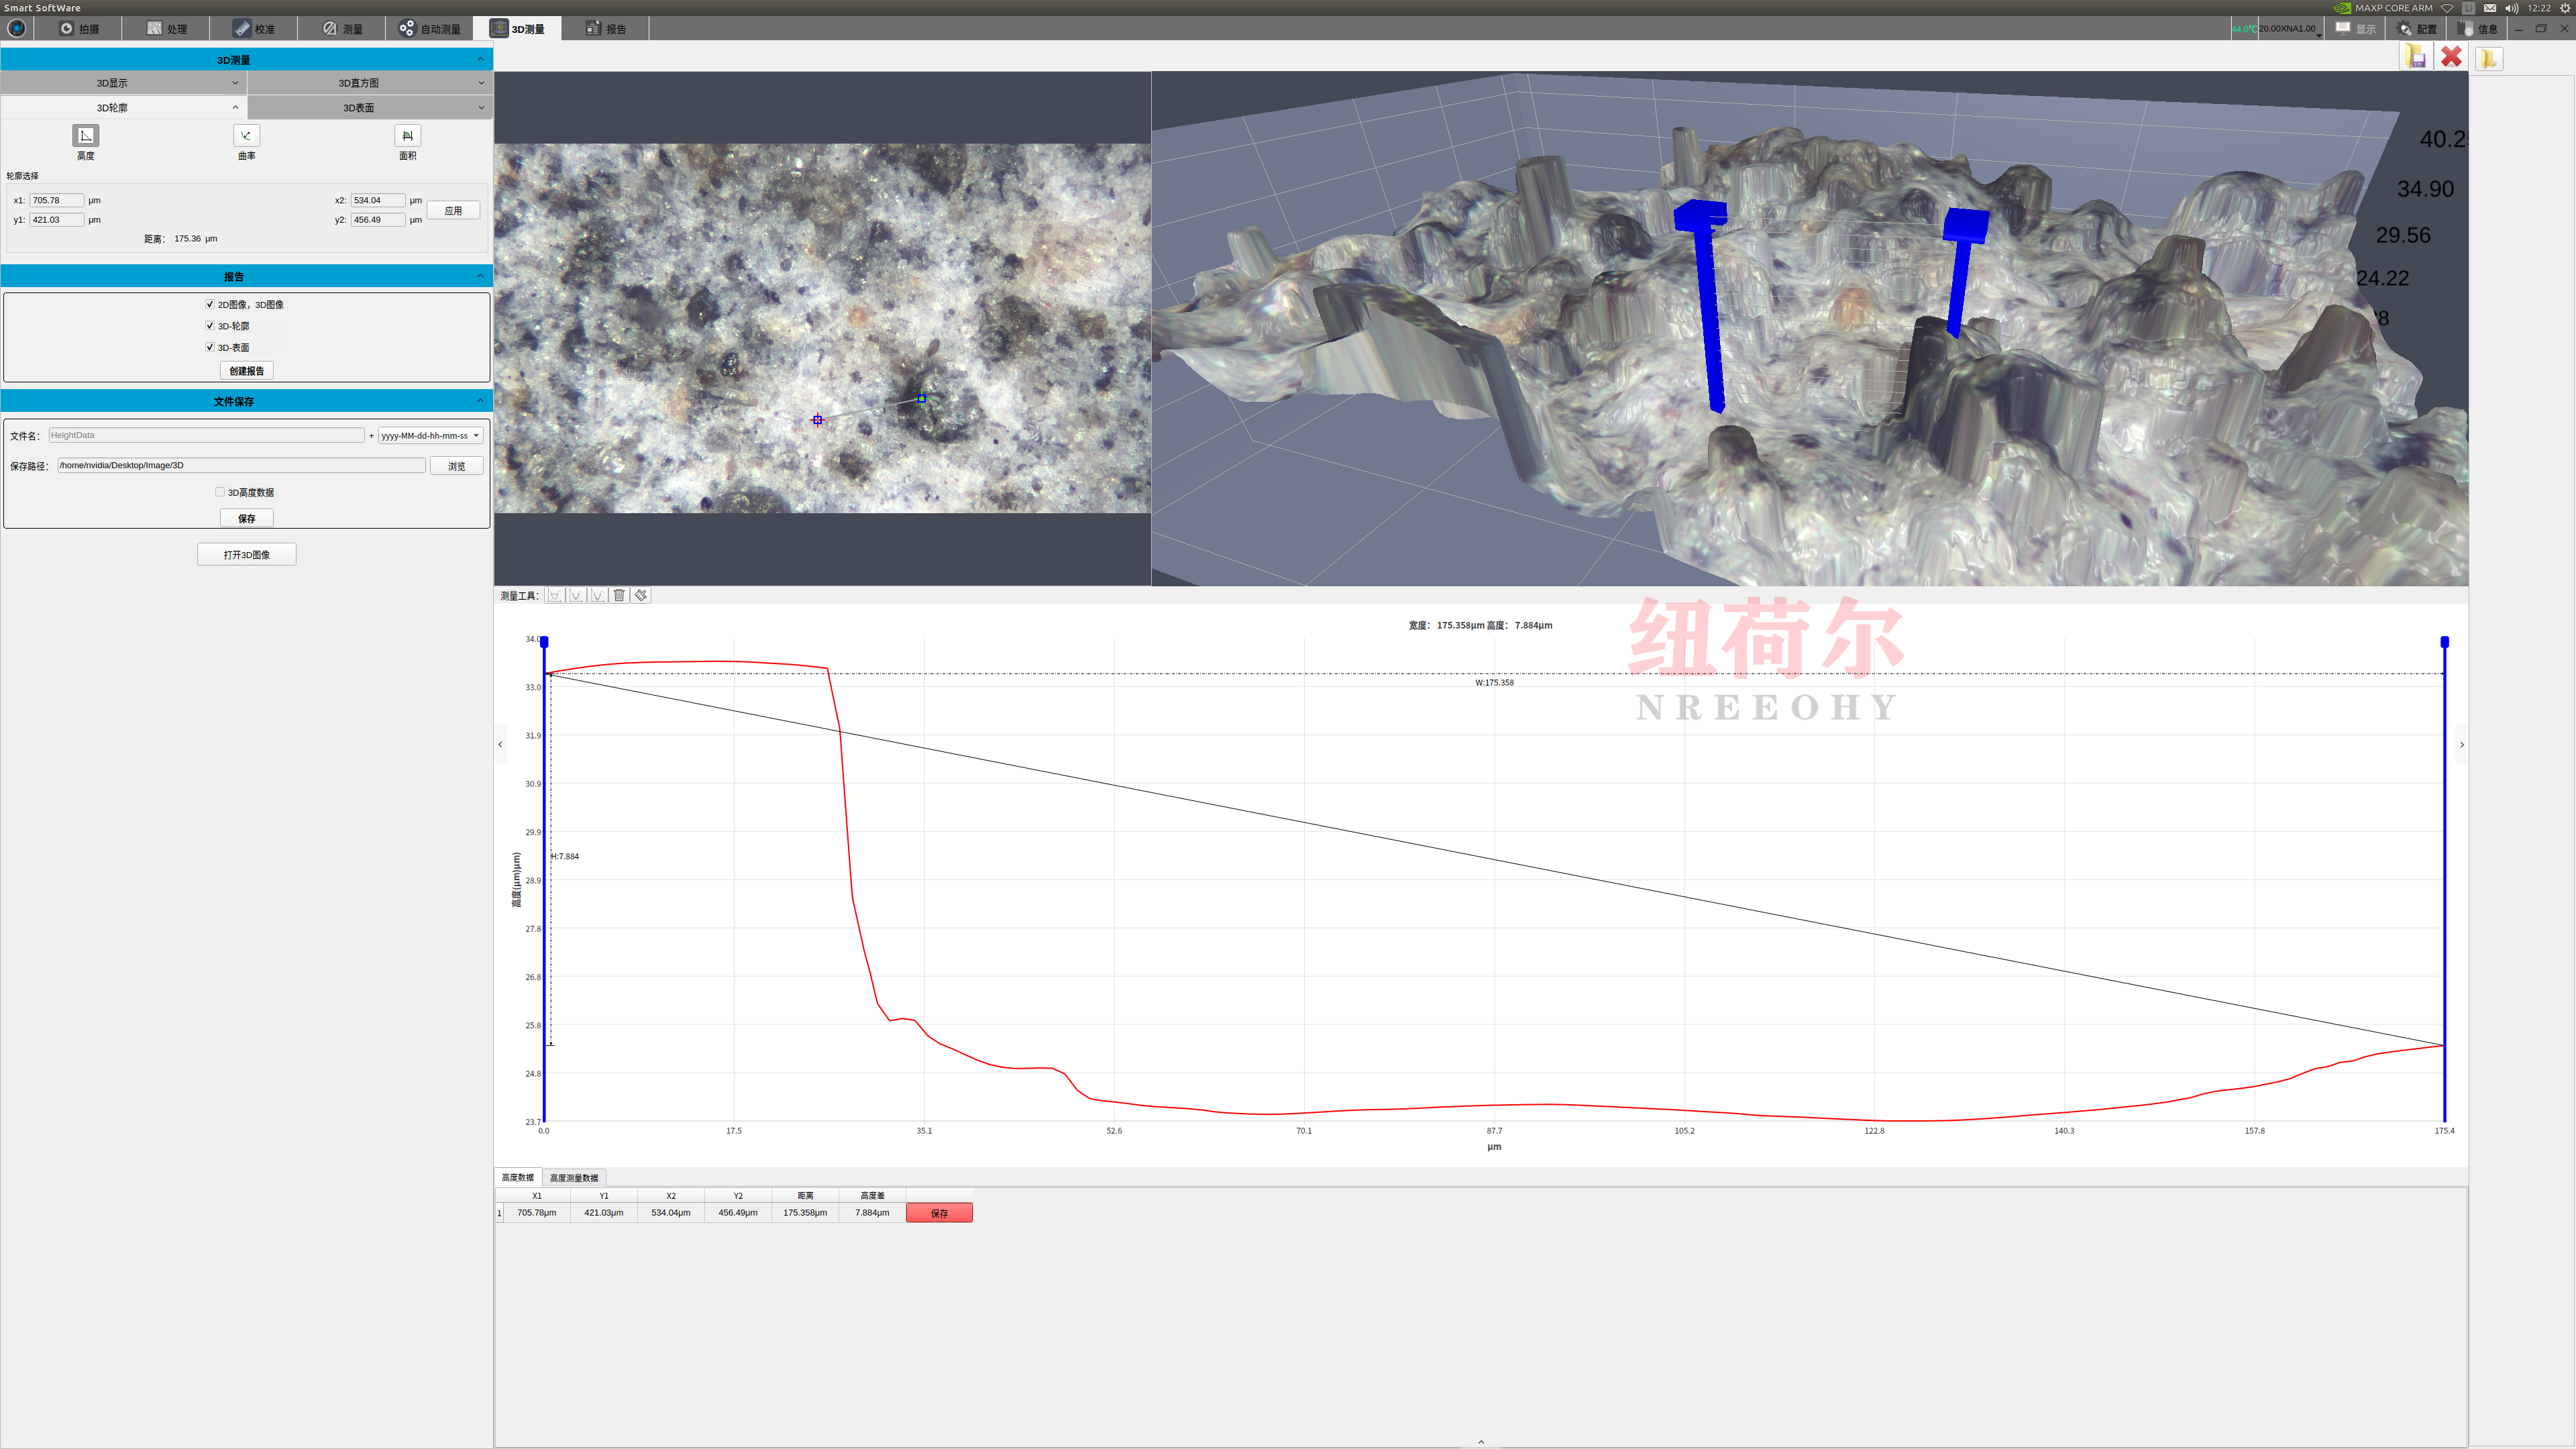Click the x1 coordinate input field

(56, 200)
